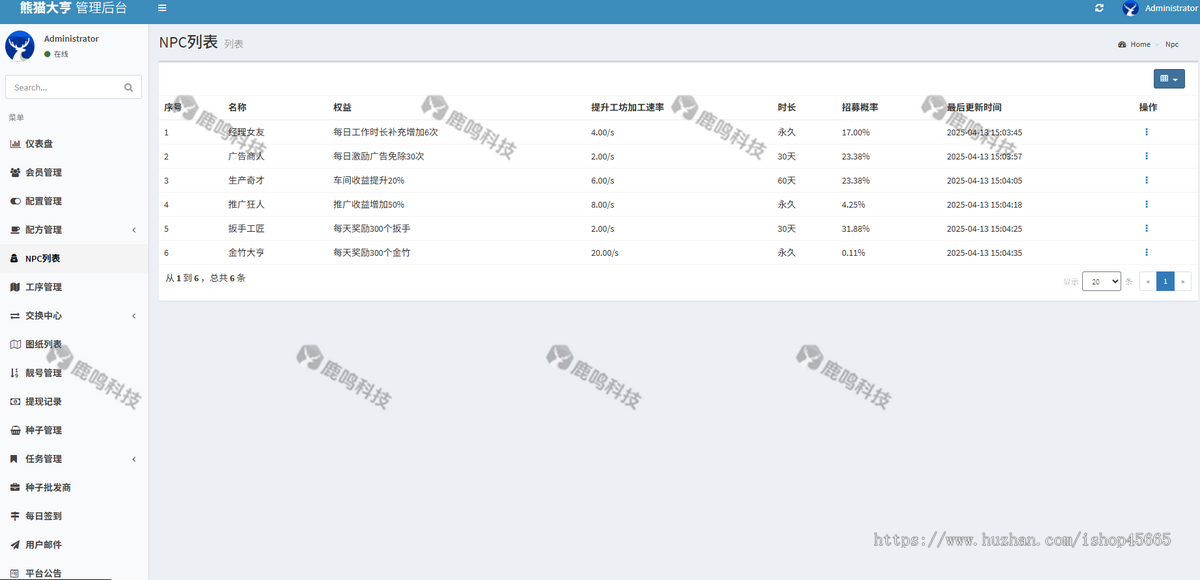Open 用户邮件 menu item

coord(74,545)
